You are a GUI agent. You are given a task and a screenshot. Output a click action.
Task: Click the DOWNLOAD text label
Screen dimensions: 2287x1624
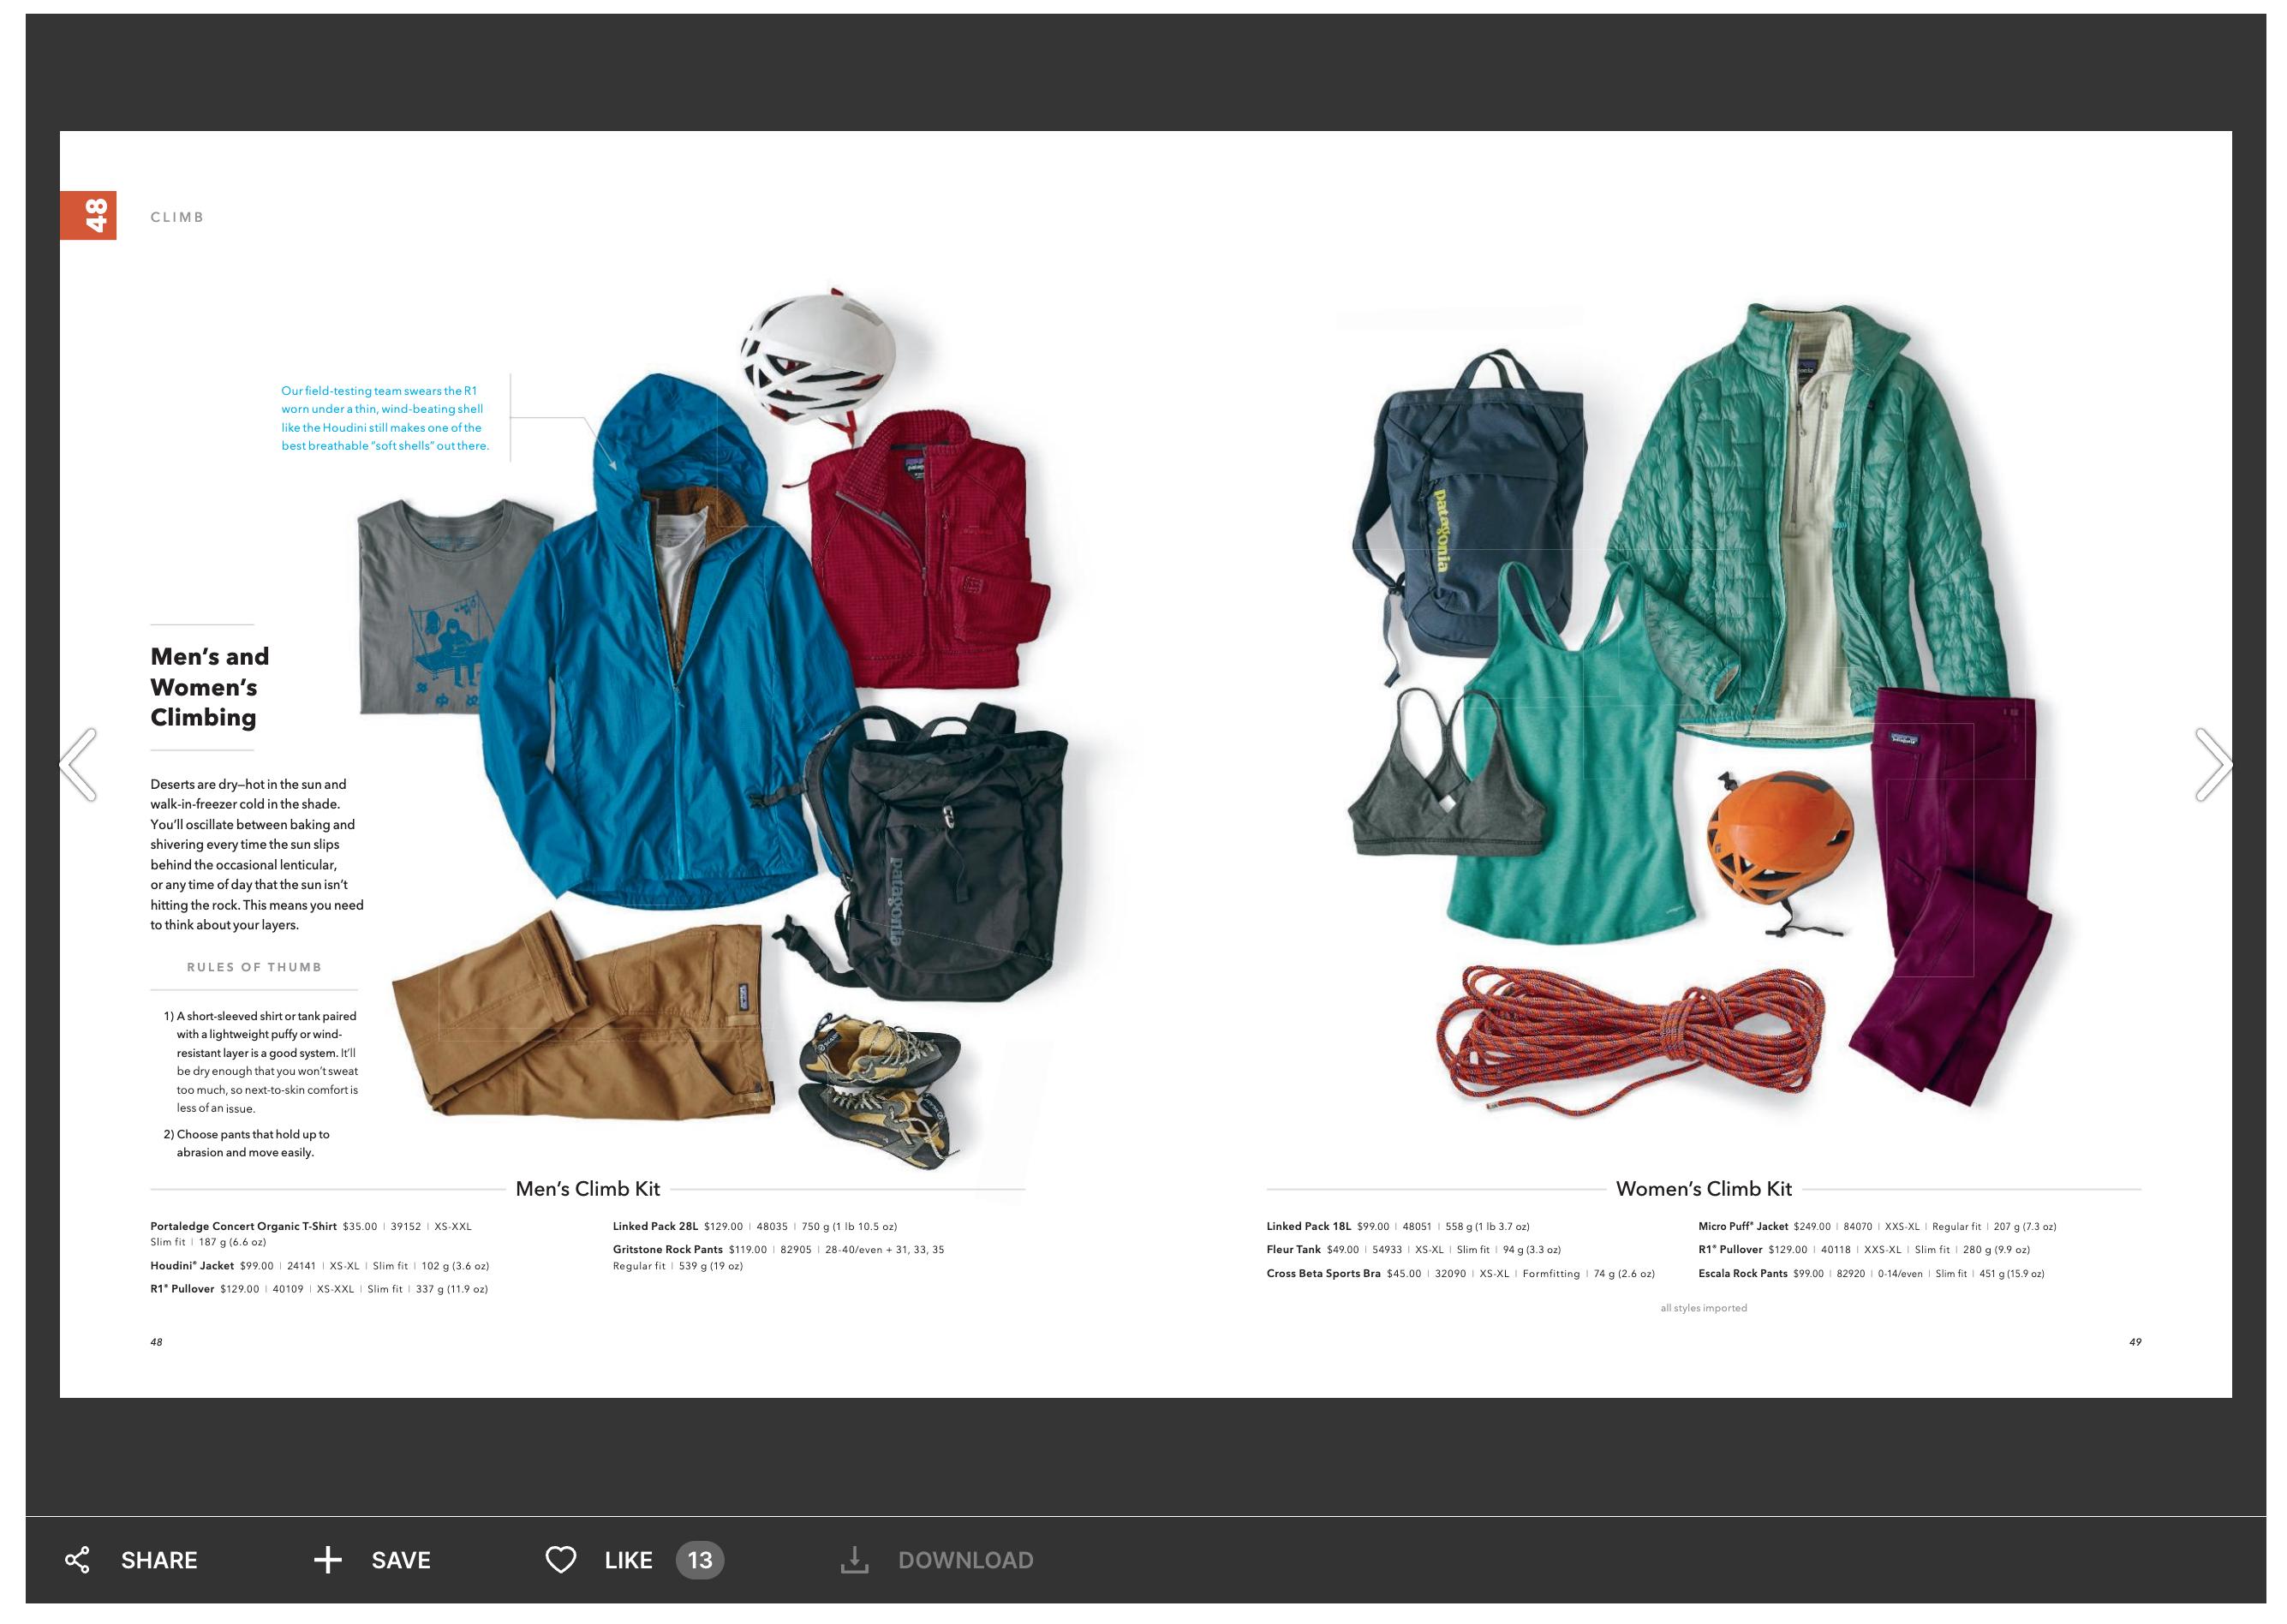965,1560
